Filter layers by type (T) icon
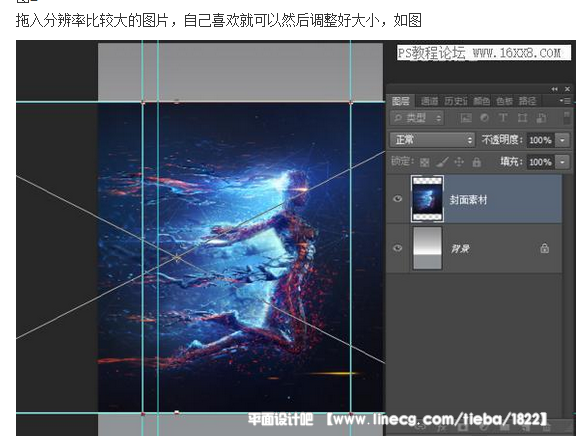Viewport: 581px width, 436px height. click(x=503, y=118)
